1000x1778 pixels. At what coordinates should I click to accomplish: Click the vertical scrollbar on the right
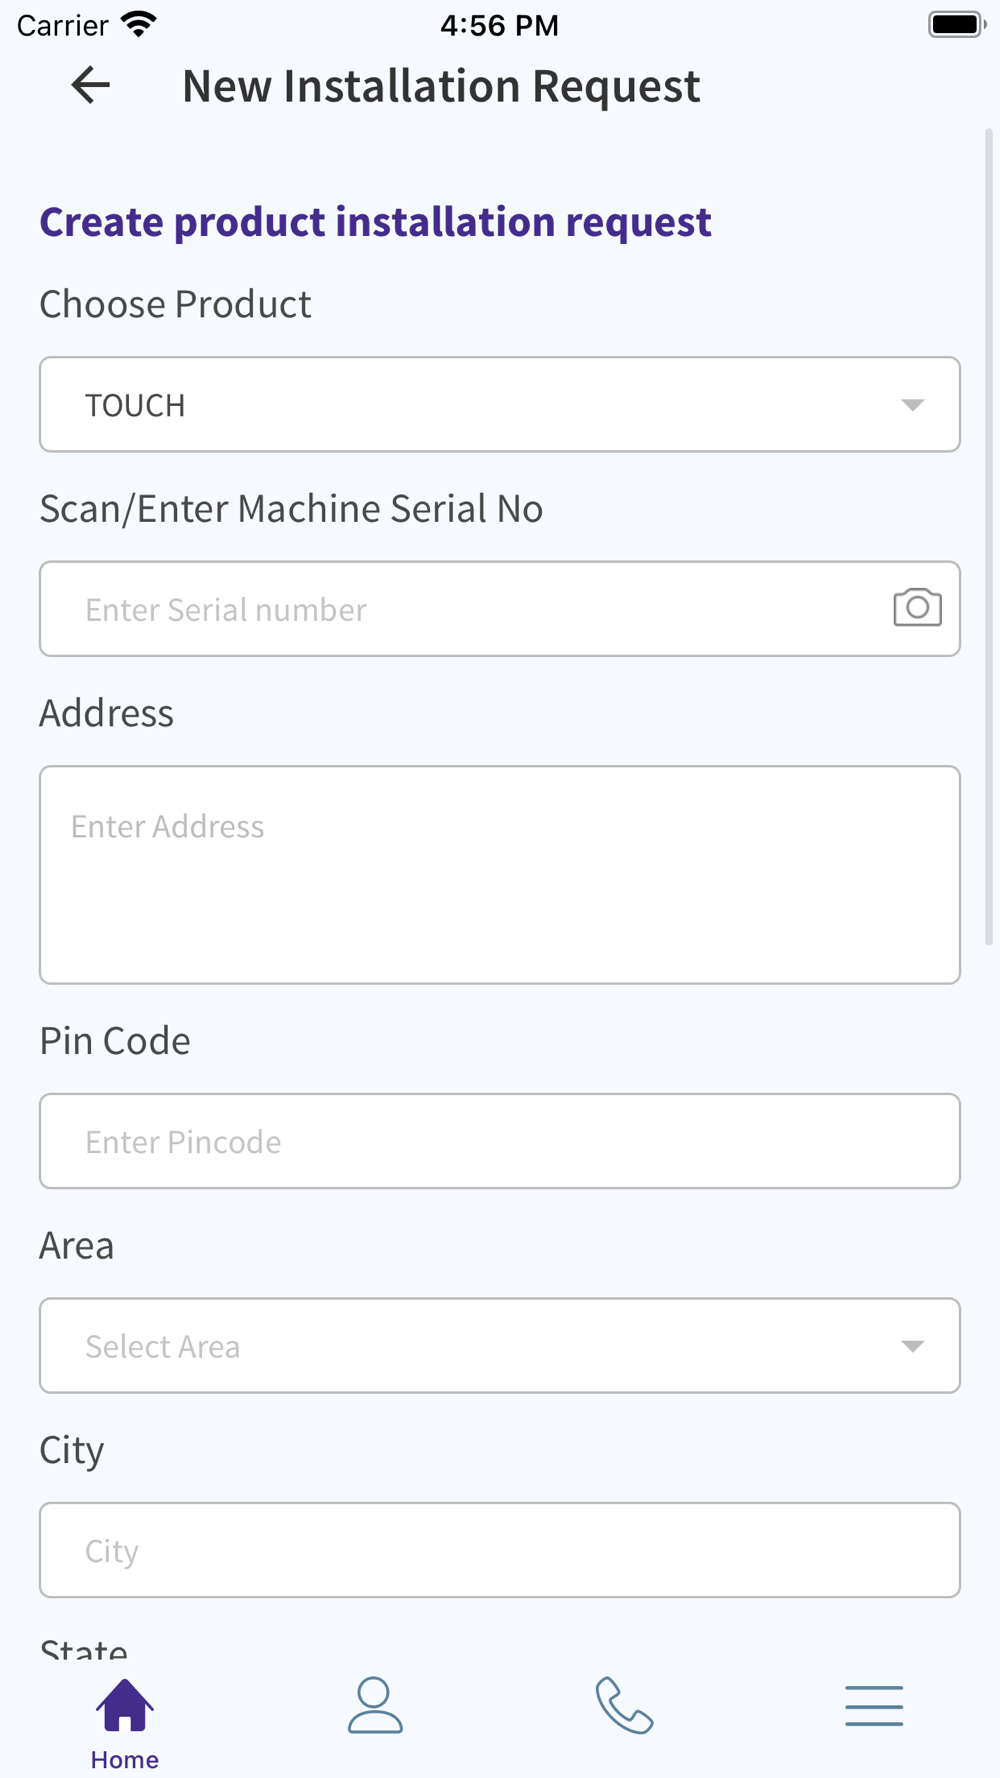989,537
